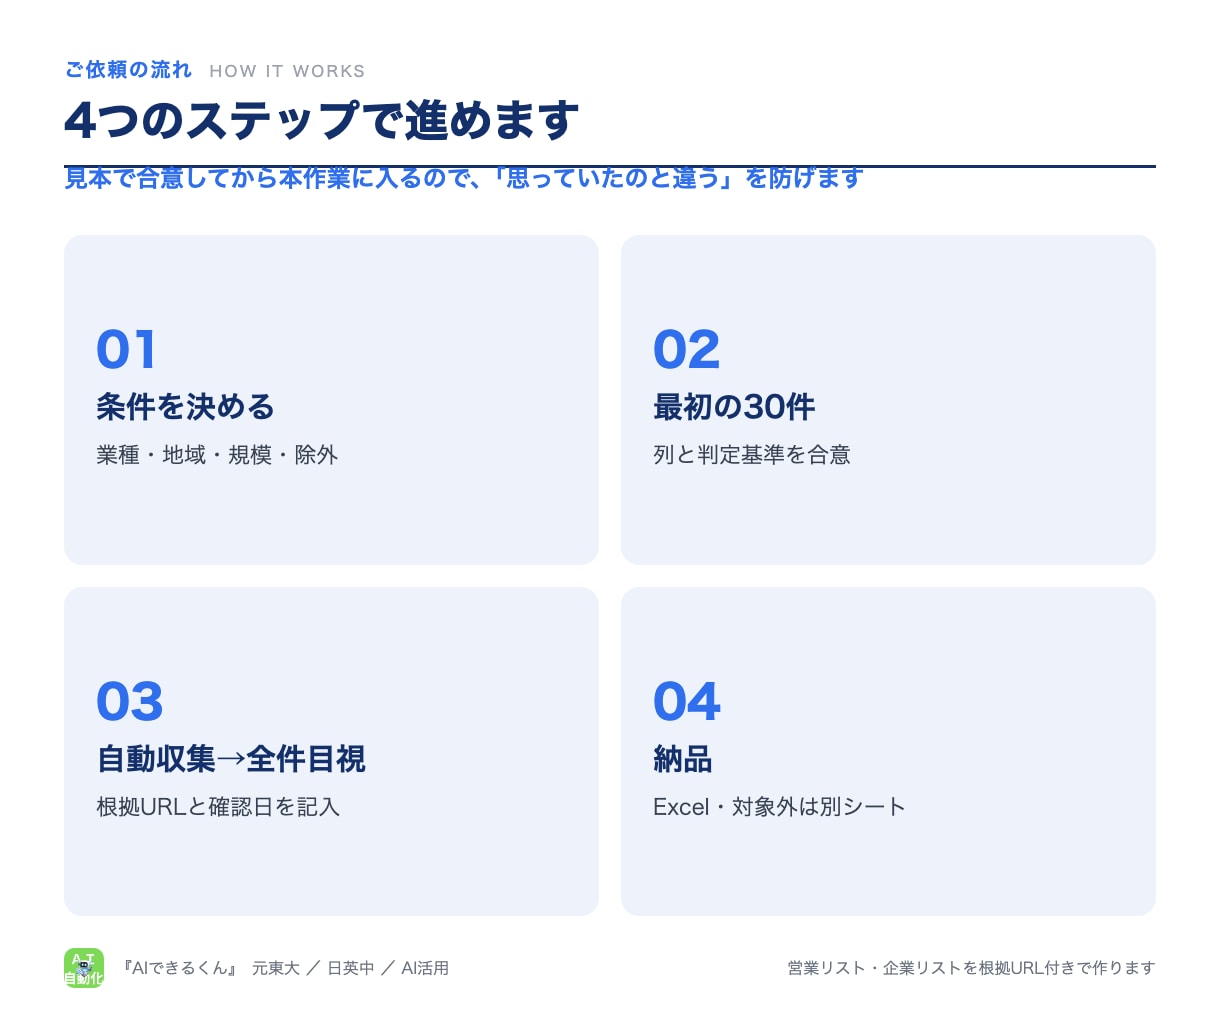1220x1016 pixels.
Task: Click the step number '03'
Action: tap(129, 702)
